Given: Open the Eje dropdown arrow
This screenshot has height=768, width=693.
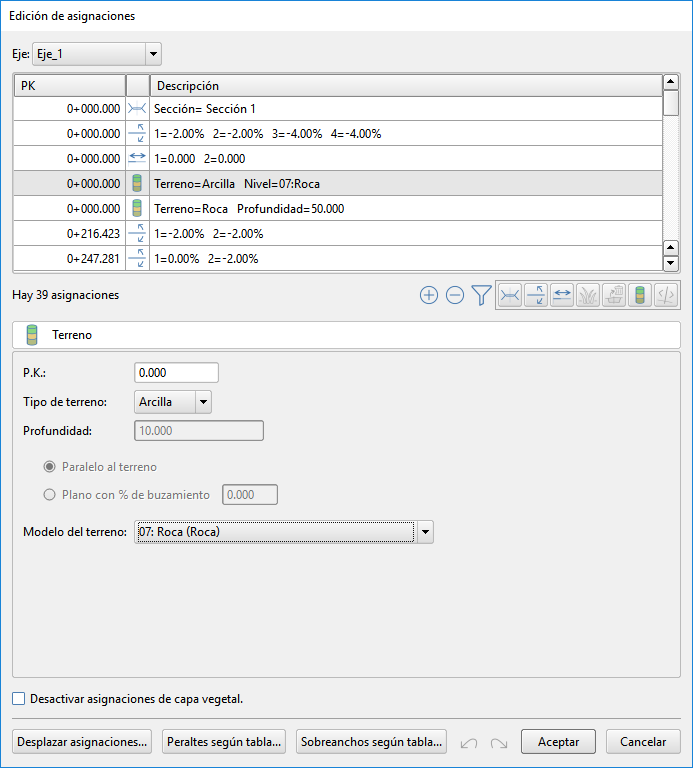Looking at the screenshot, I should pos(153,54).
